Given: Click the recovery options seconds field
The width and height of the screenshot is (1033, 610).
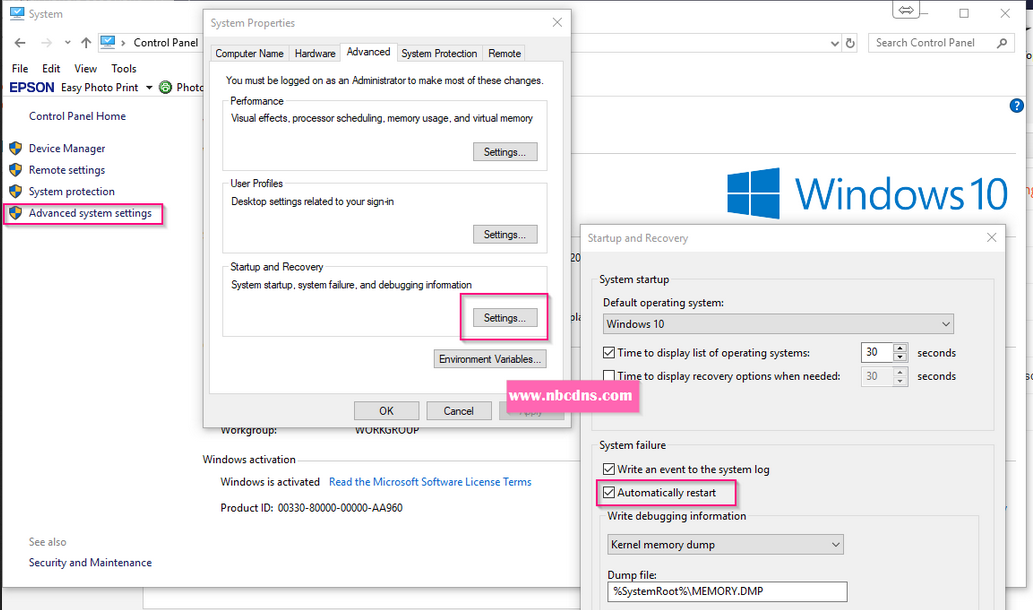Looking at the screenshot, I should click(876, 376).
